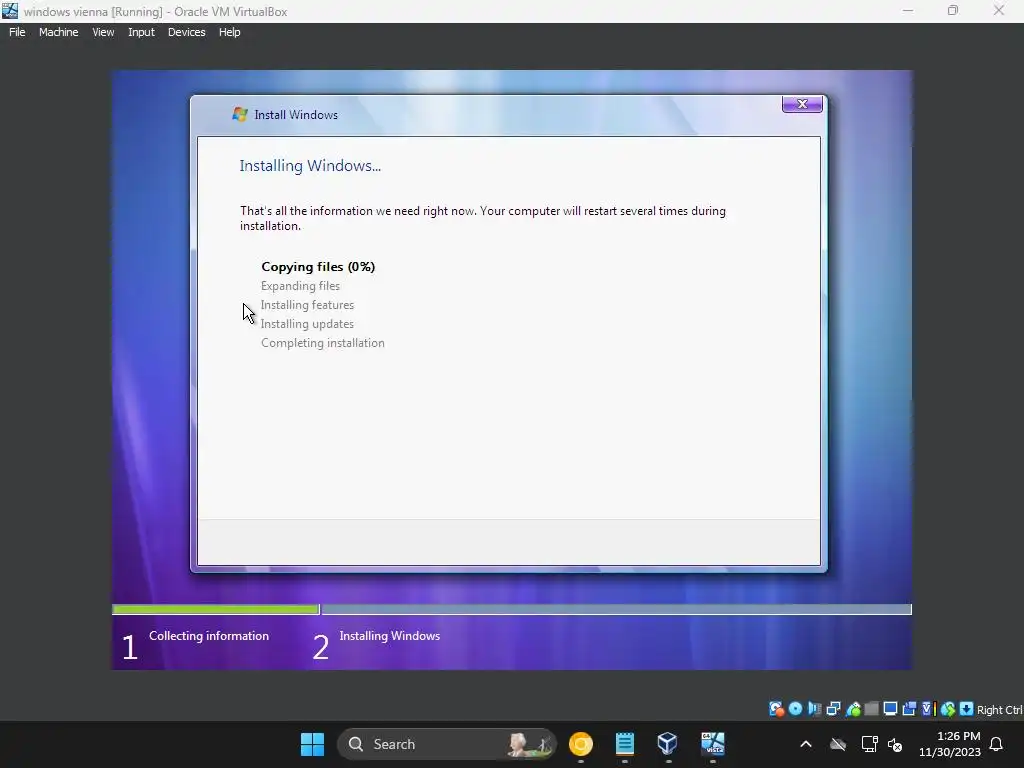
Task: Open the Windows Start menu
Action: pos(312,744)
